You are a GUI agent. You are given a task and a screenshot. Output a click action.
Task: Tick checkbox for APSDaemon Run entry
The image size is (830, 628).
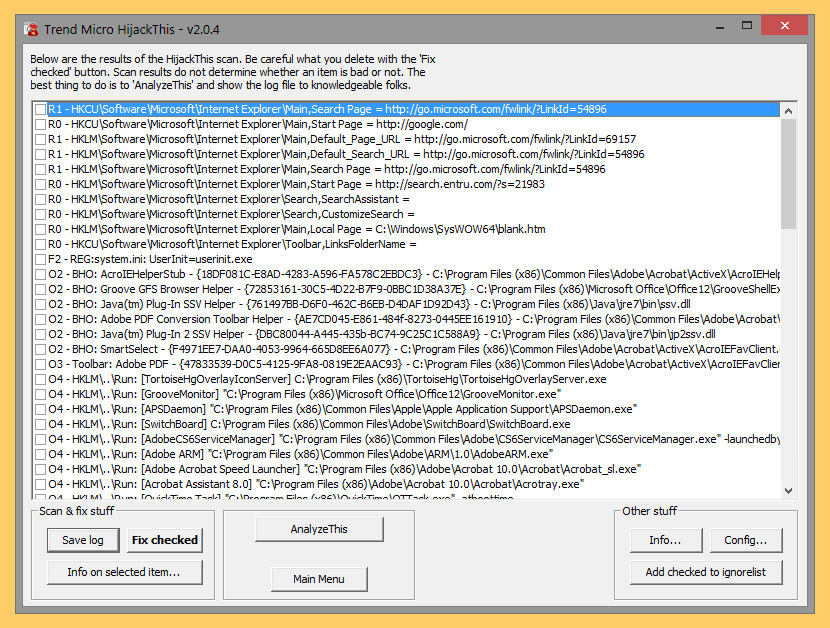click(x=40, y=409)
